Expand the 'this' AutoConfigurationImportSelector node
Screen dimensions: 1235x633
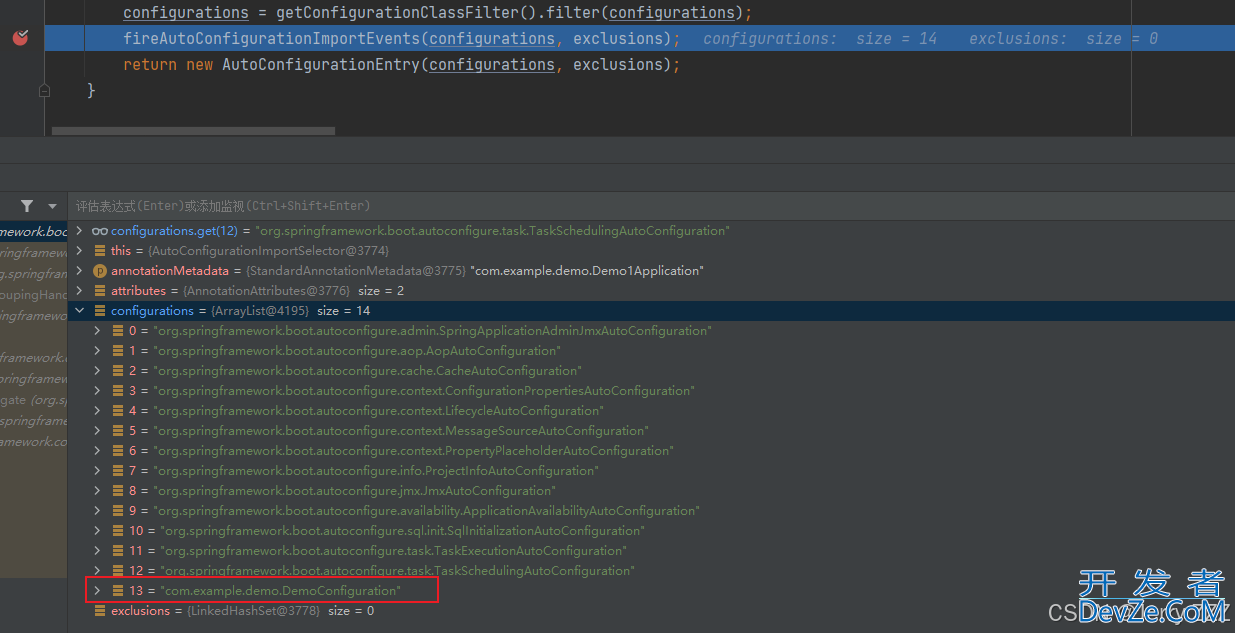[80, 251]
